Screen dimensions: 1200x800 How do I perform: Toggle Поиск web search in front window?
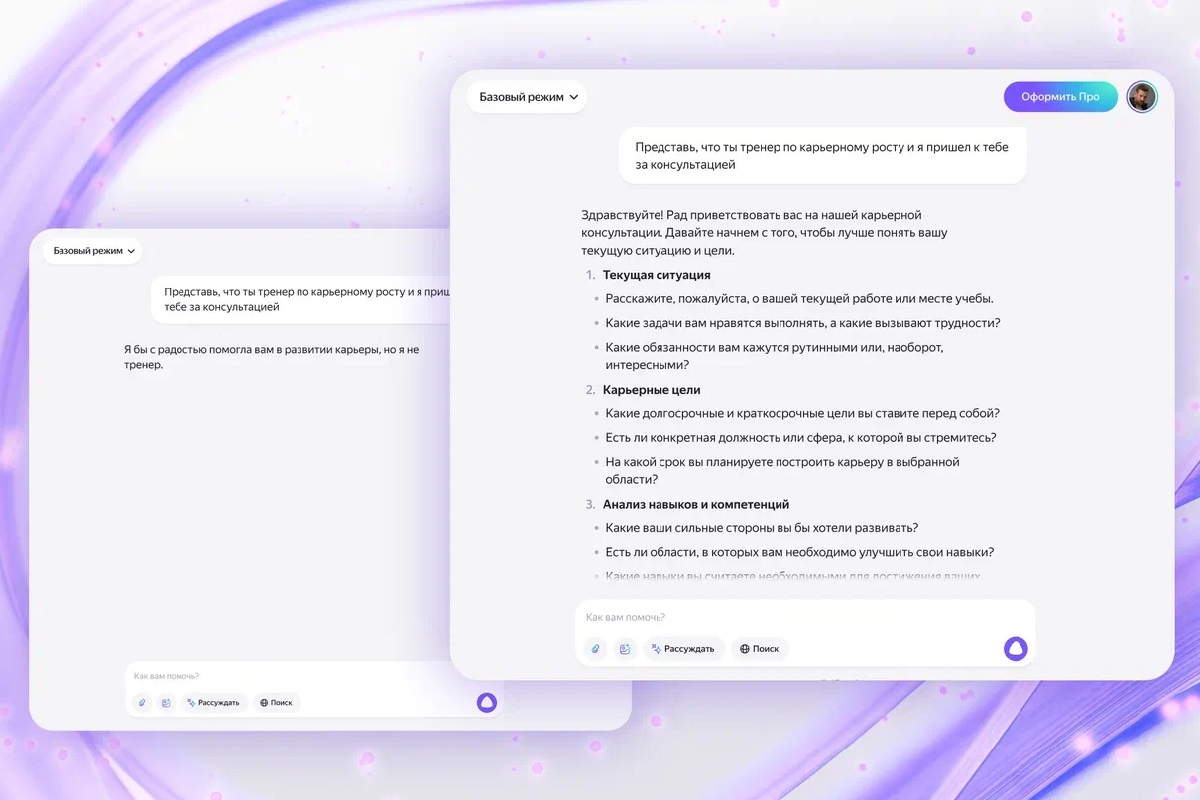(x=760, y=649)
